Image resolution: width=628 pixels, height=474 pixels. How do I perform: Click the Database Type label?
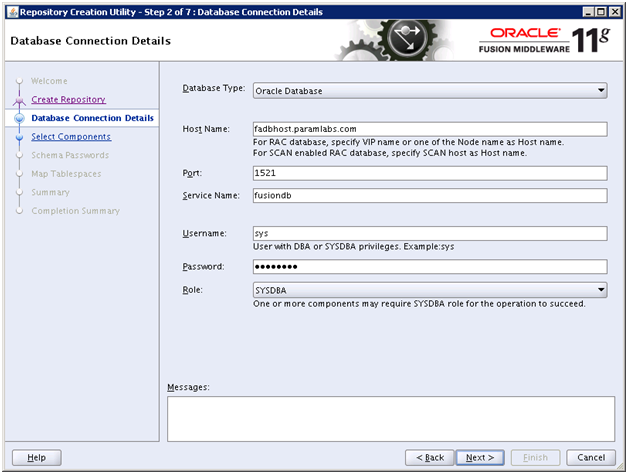[213, 88]
